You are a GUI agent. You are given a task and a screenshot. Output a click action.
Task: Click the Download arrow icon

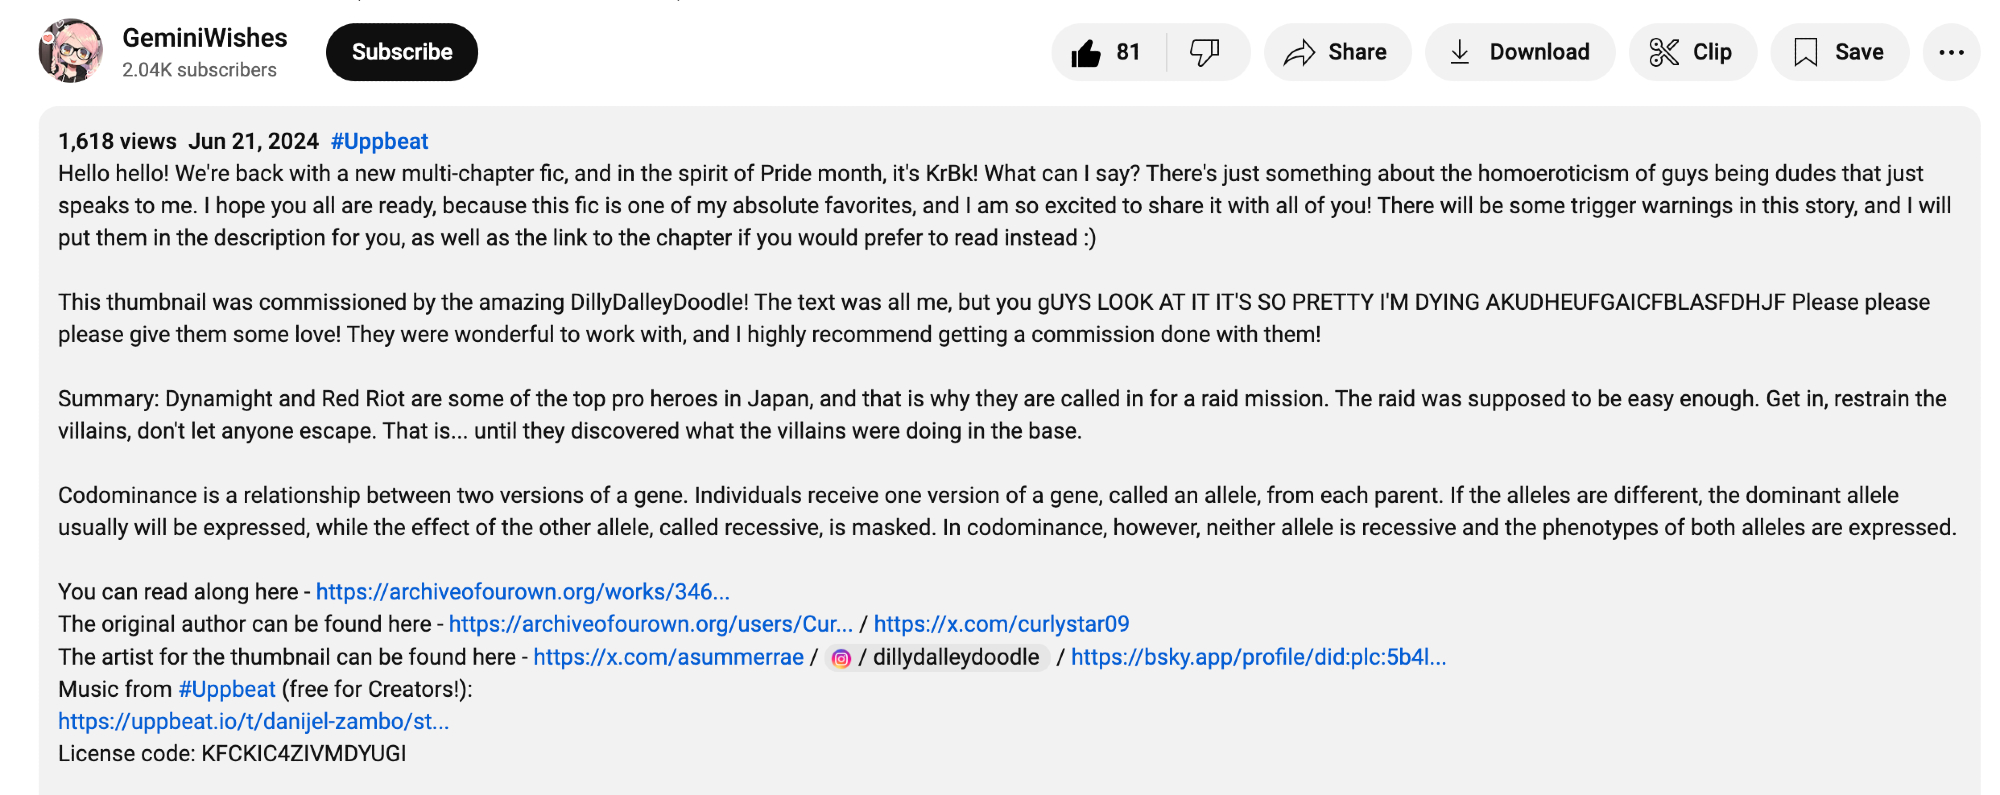pos(1460,53)
